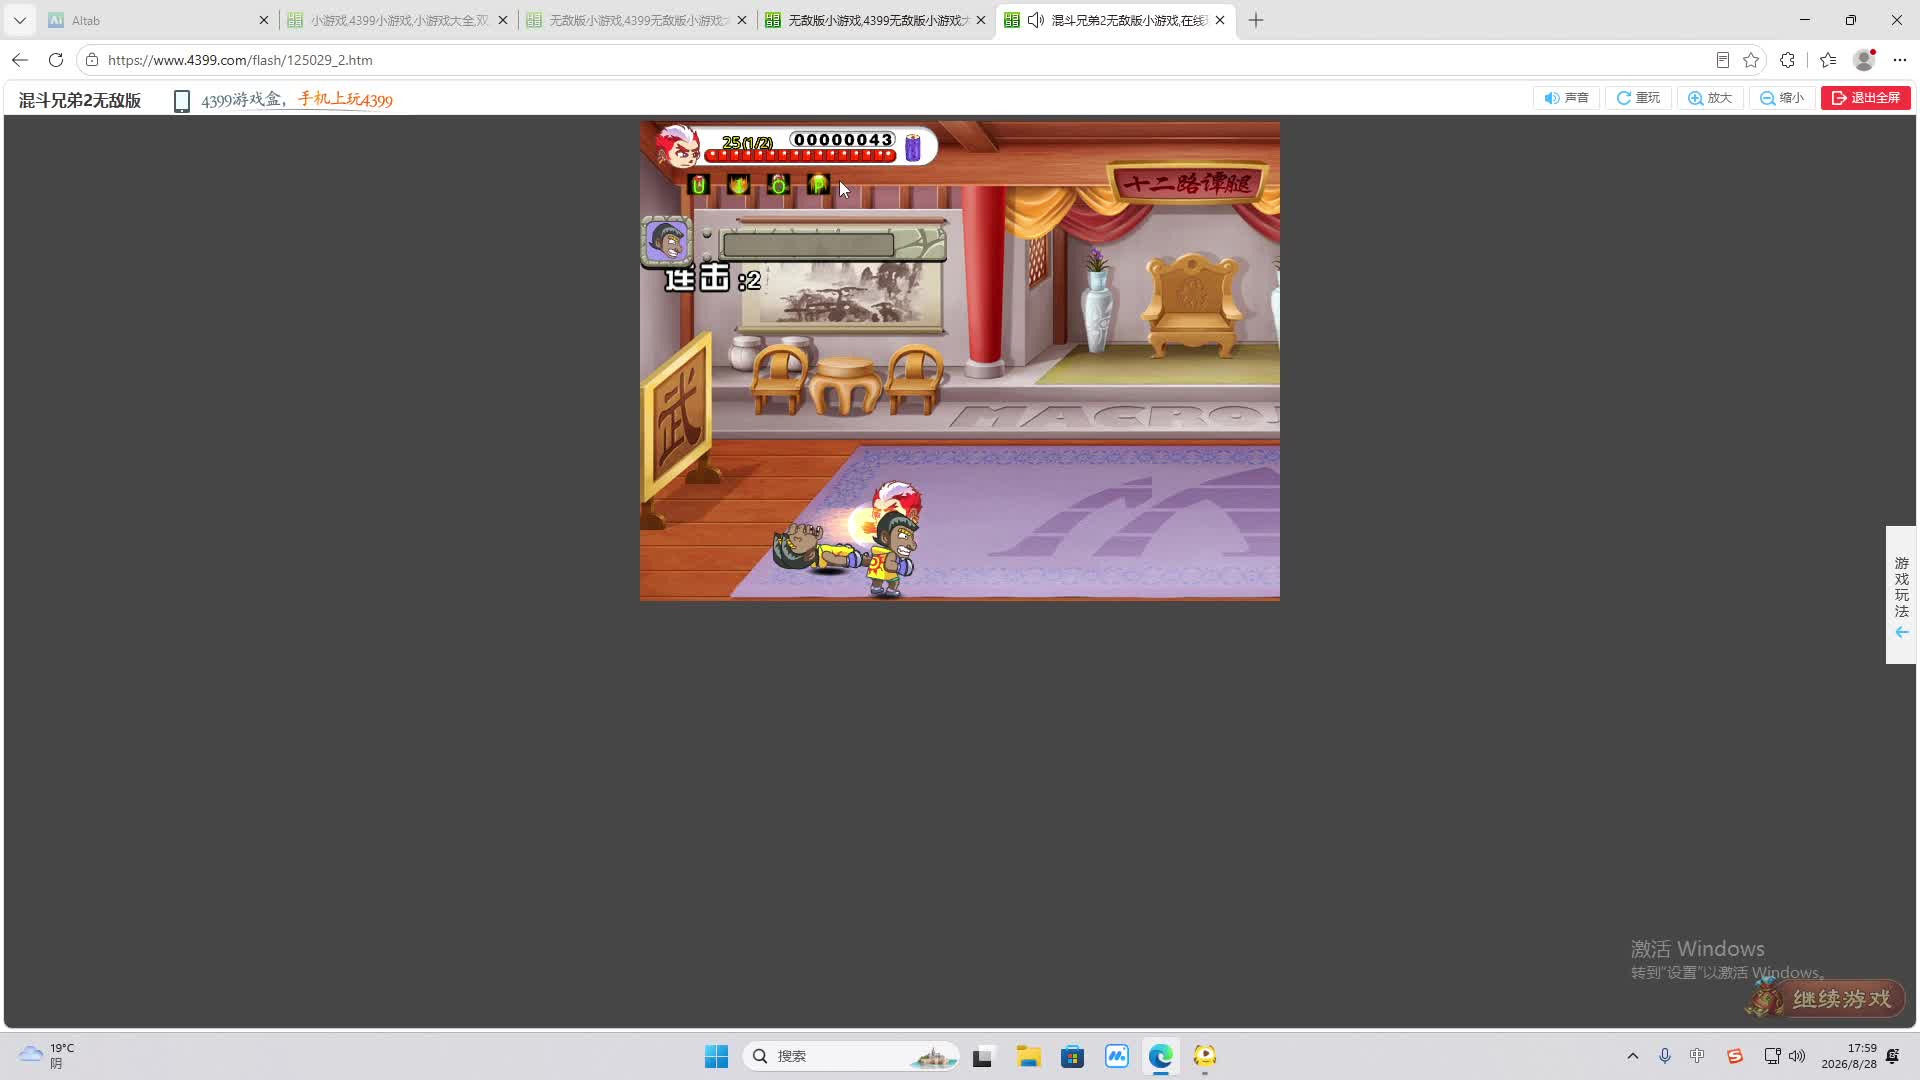Open the reader view icon

tap(1723, 60)
